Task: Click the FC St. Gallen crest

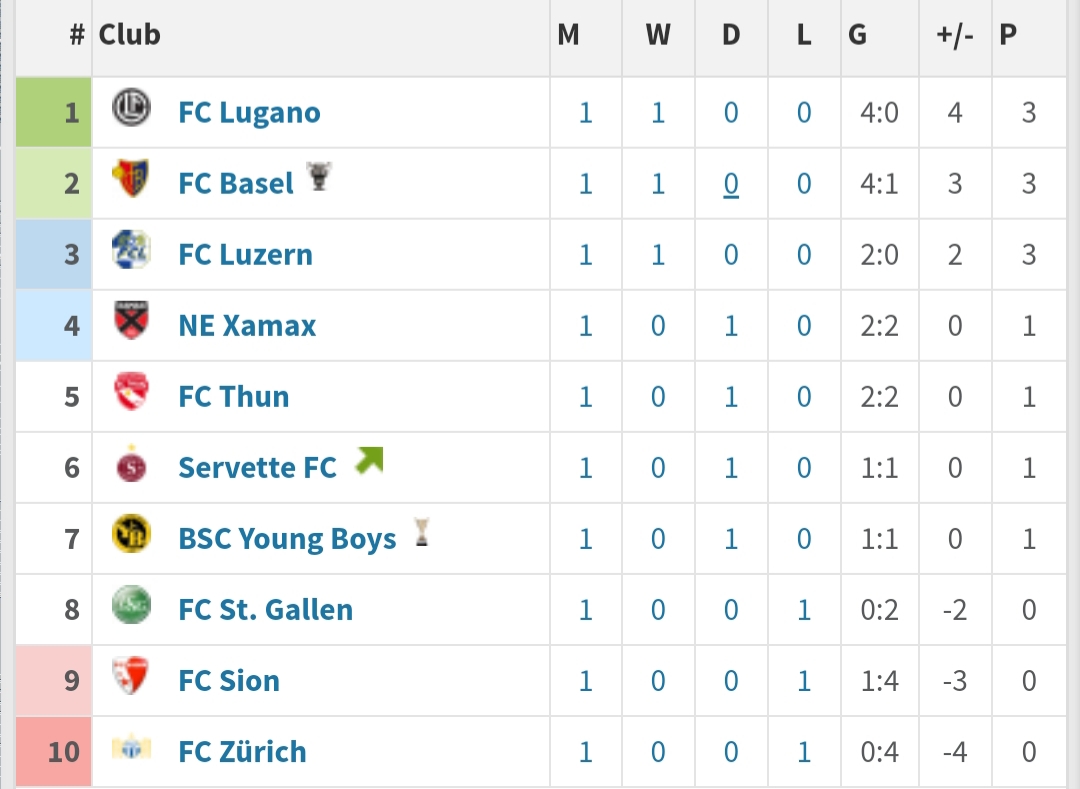Action: pyautogui.click(x=131, y=605)
